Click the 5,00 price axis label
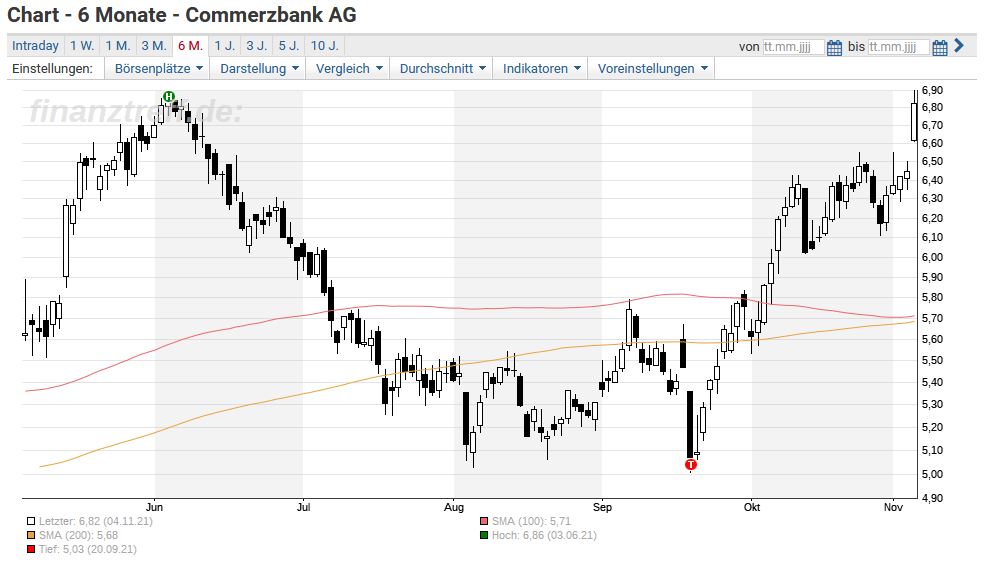Viewport: 984px width, 562px height. [x=932, y=474]
